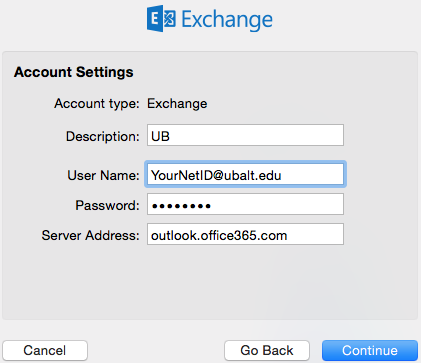Click the Account Settings heading
Viewport: 421px width, 363px height.
coord(74,72)
